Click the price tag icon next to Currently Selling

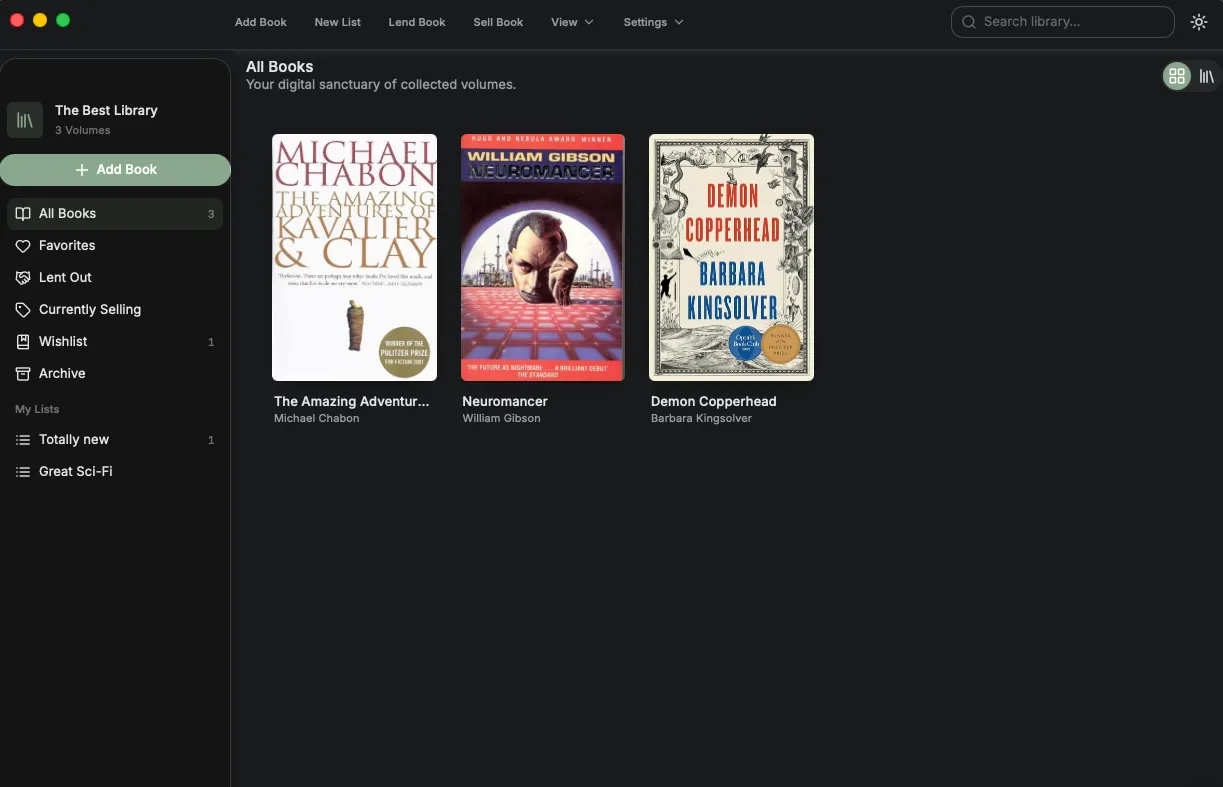coord(23,310)
